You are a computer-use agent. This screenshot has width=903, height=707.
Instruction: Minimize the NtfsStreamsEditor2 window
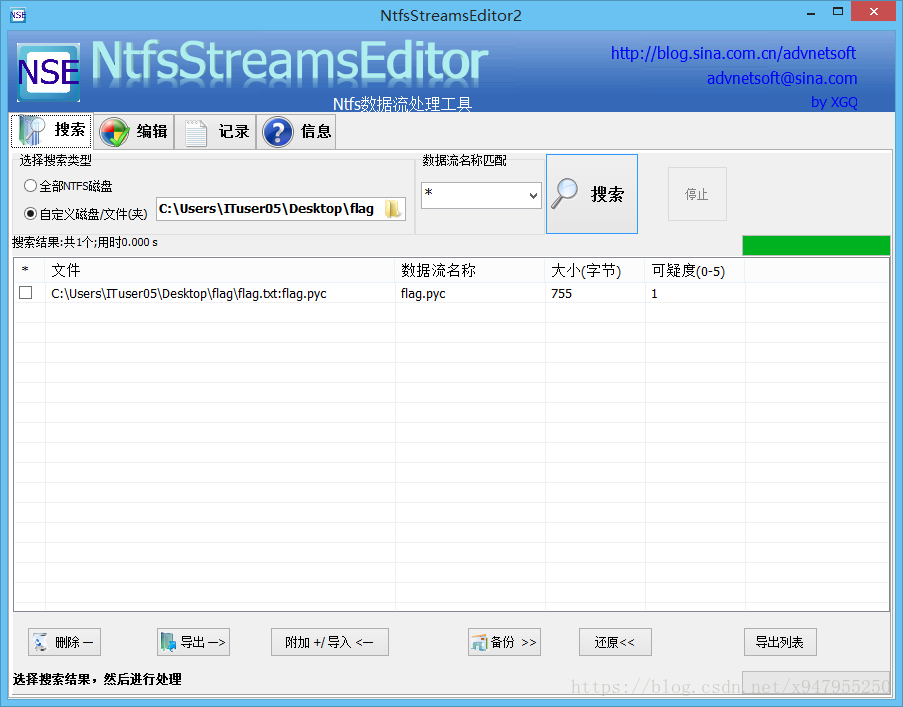tap(811, 13)
